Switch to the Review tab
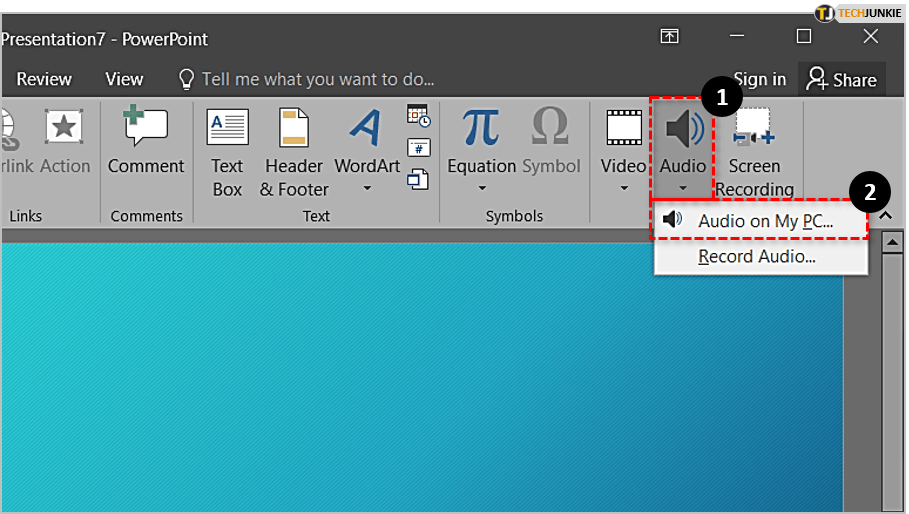This screenshot has height=514, width=909. [44, 79]
